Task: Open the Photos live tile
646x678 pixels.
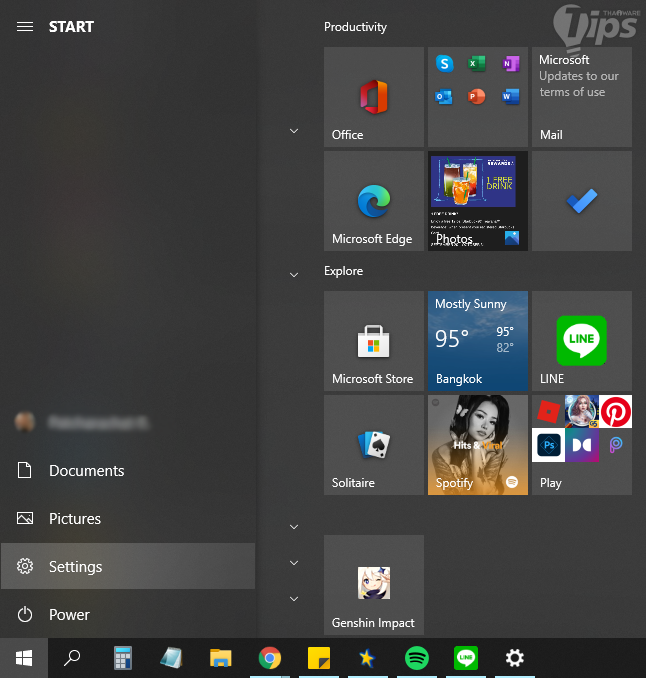Action: [478, 201]
